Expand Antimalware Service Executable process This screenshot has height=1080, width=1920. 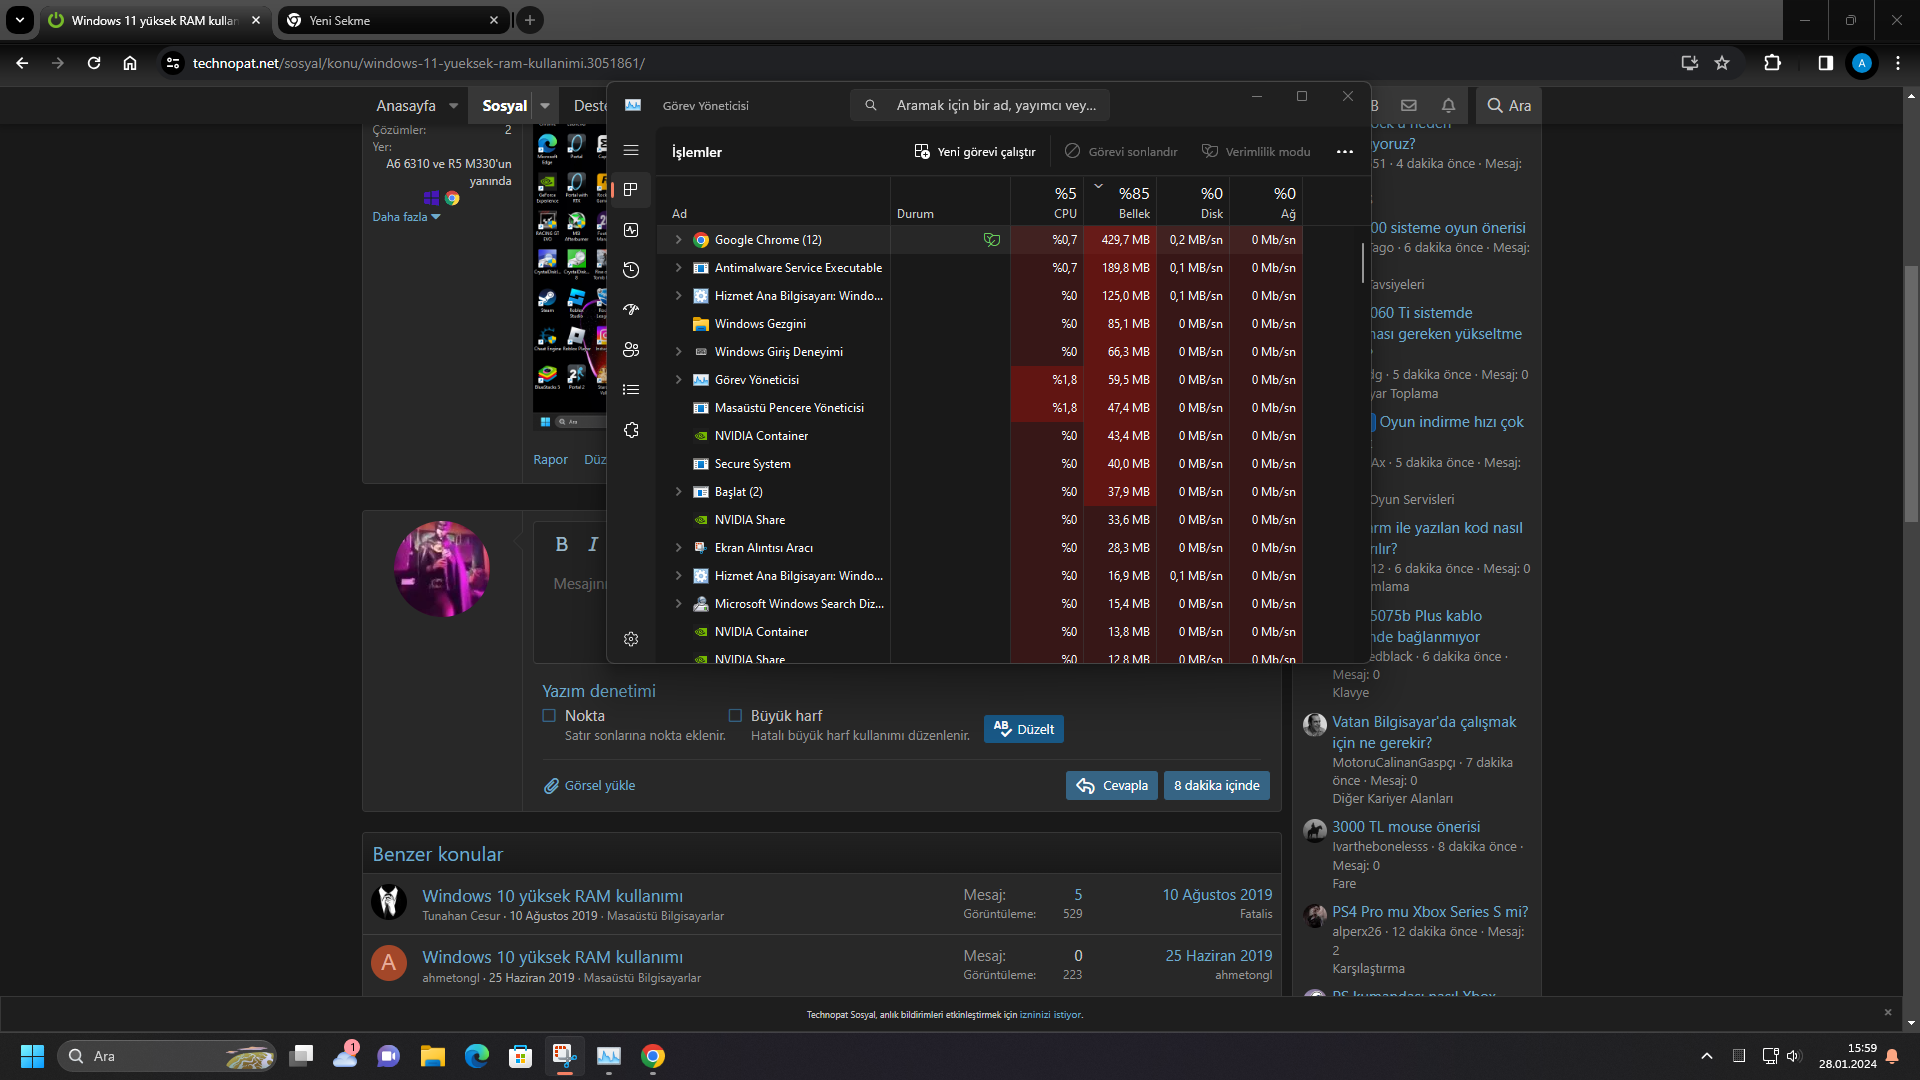pyautogui.click(x=678, y=268)
